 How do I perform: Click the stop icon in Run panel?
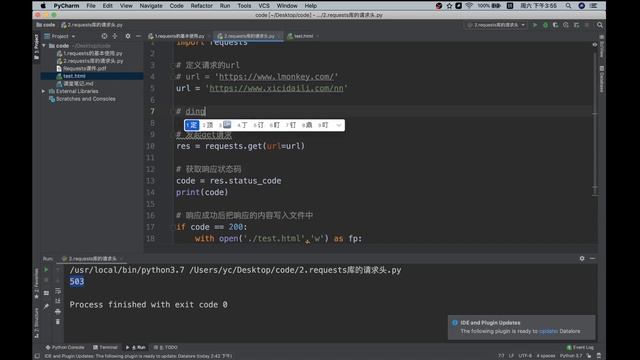(x=46, y=280)
